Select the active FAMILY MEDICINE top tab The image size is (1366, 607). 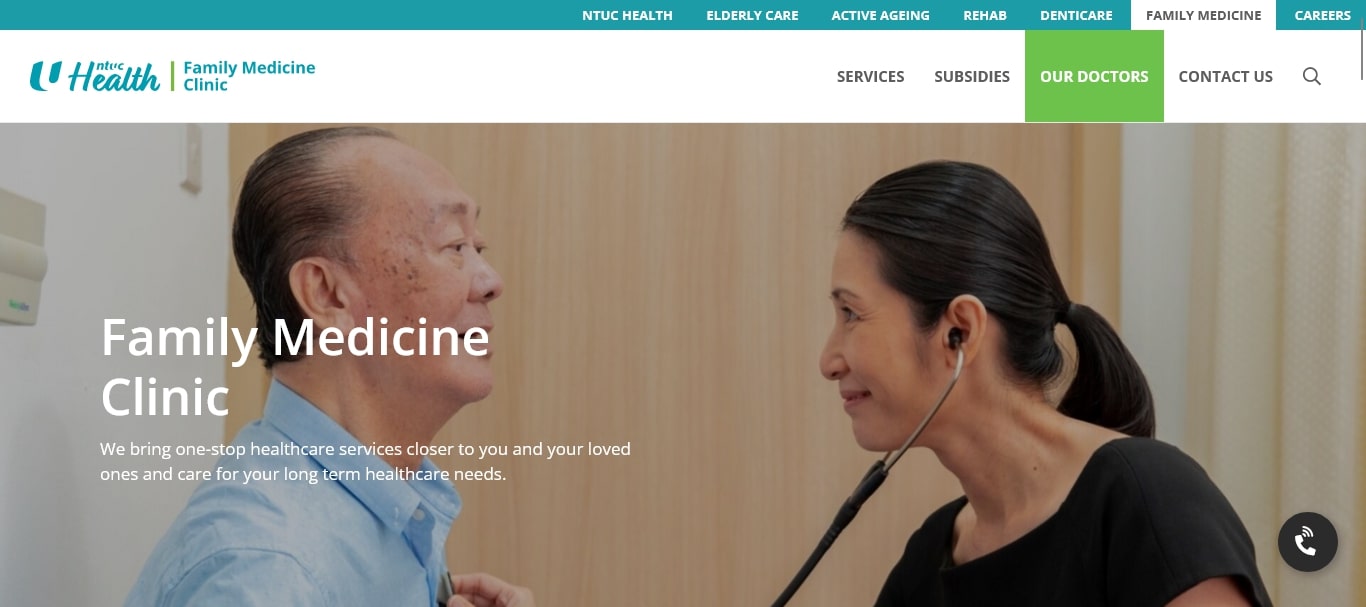1204,15
